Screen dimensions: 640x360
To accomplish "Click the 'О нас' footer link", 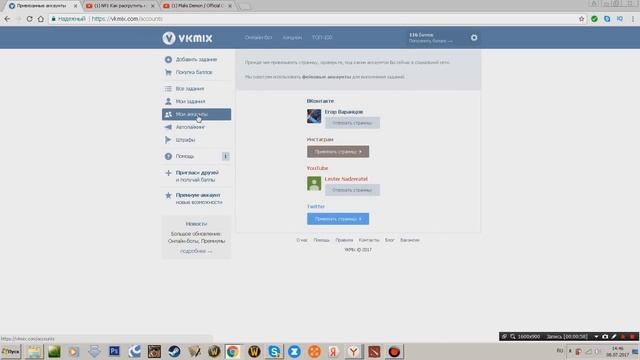I will pyautogui.click(x=302, y=240).
